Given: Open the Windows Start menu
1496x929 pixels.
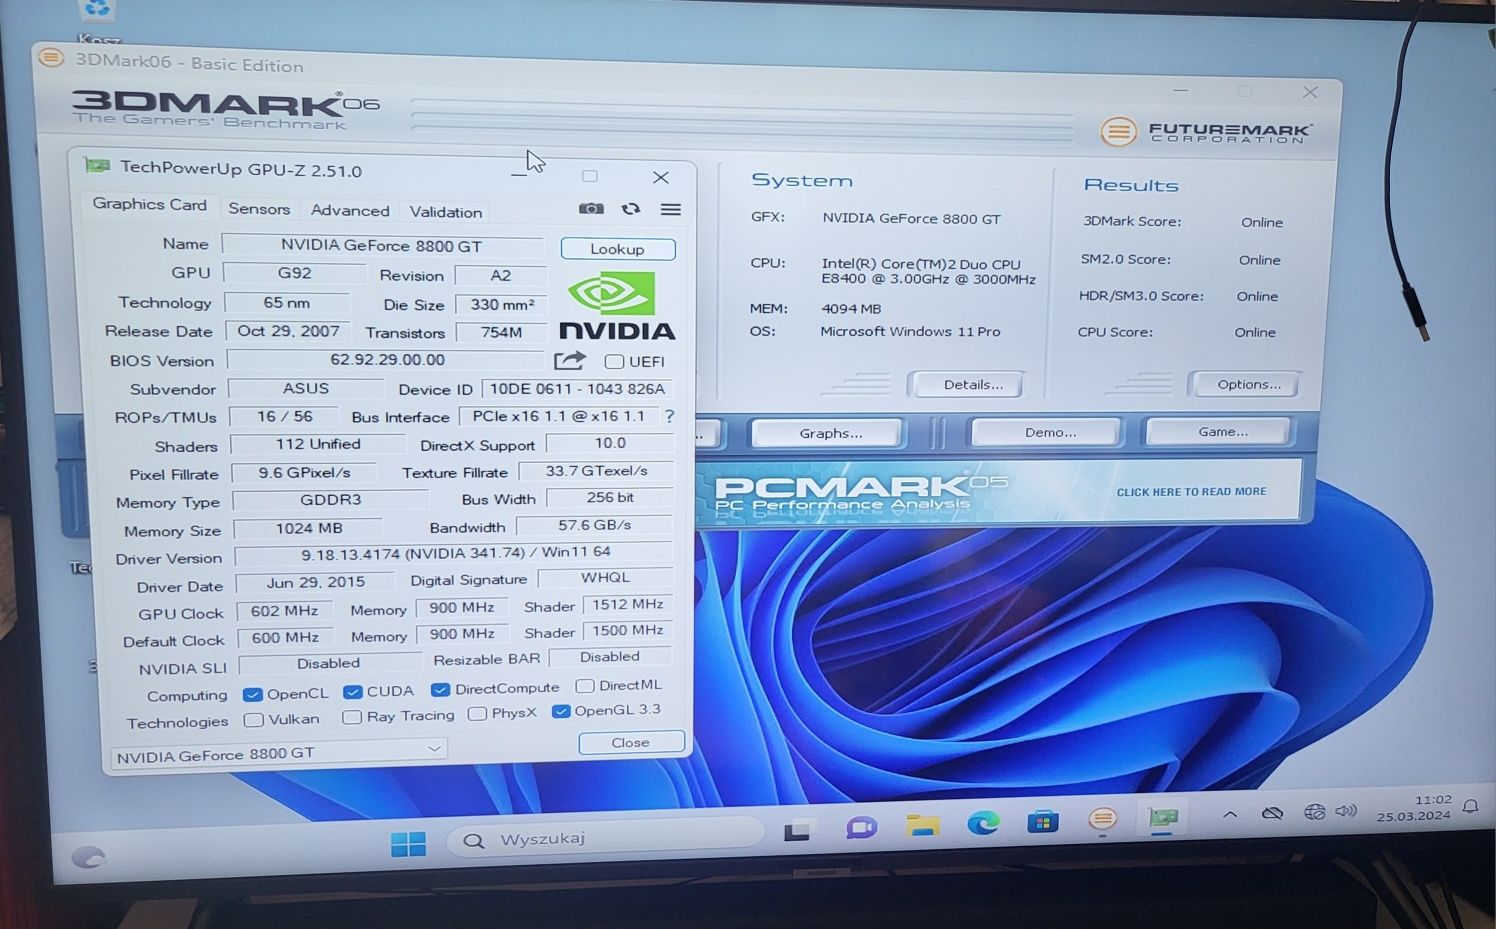Looking at the screenshot, I should pos(408,844).
